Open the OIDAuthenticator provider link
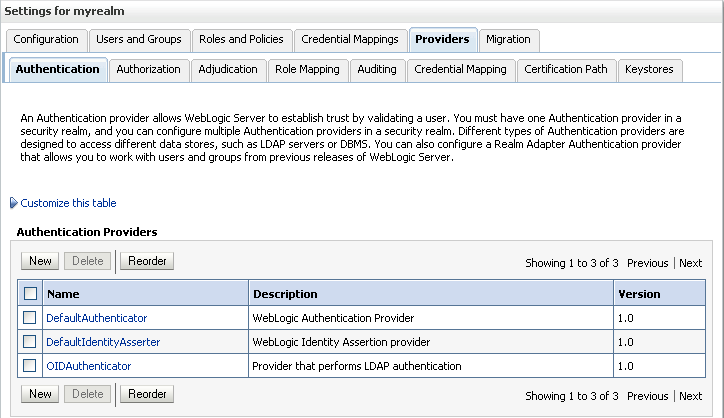The width and height of the screenshot is (724, 418). 89,366
